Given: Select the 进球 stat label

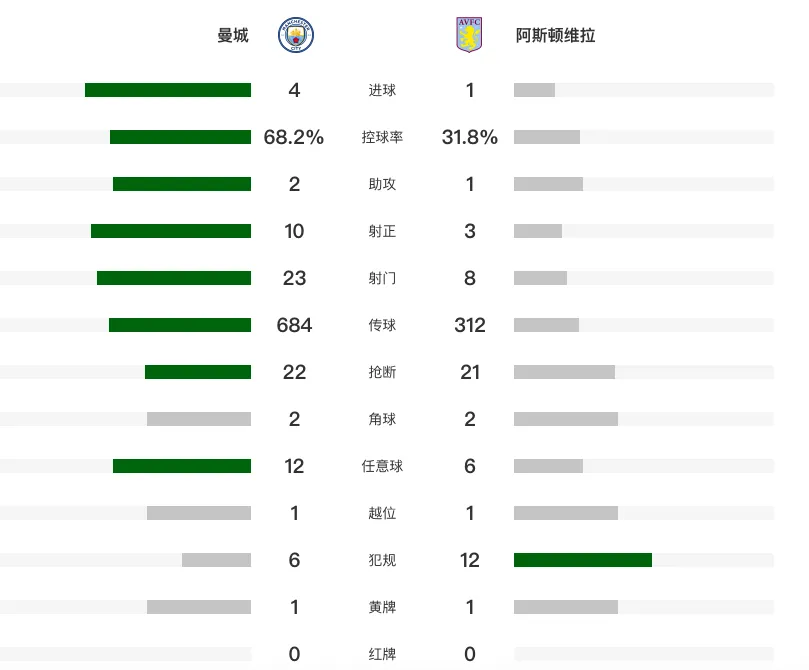Looking at the screenshot, I should 382,90.
